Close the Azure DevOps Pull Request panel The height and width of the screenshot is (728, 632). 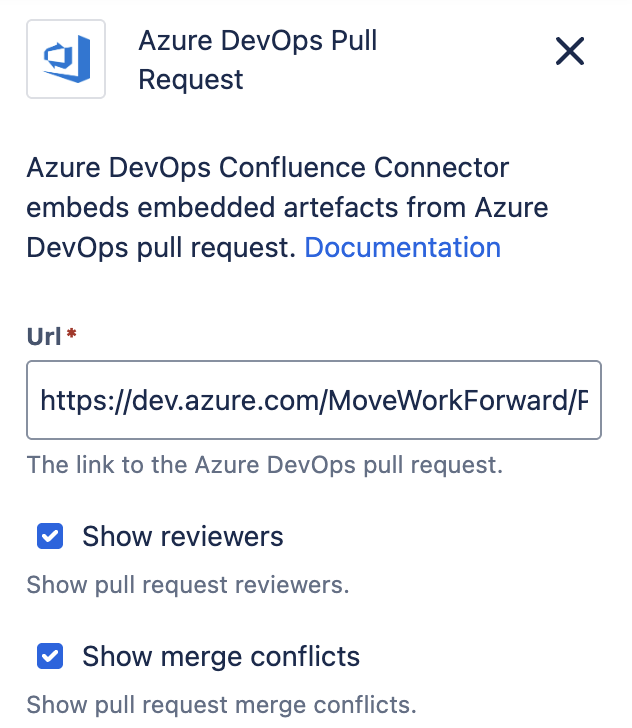click(x=570, y=52)
